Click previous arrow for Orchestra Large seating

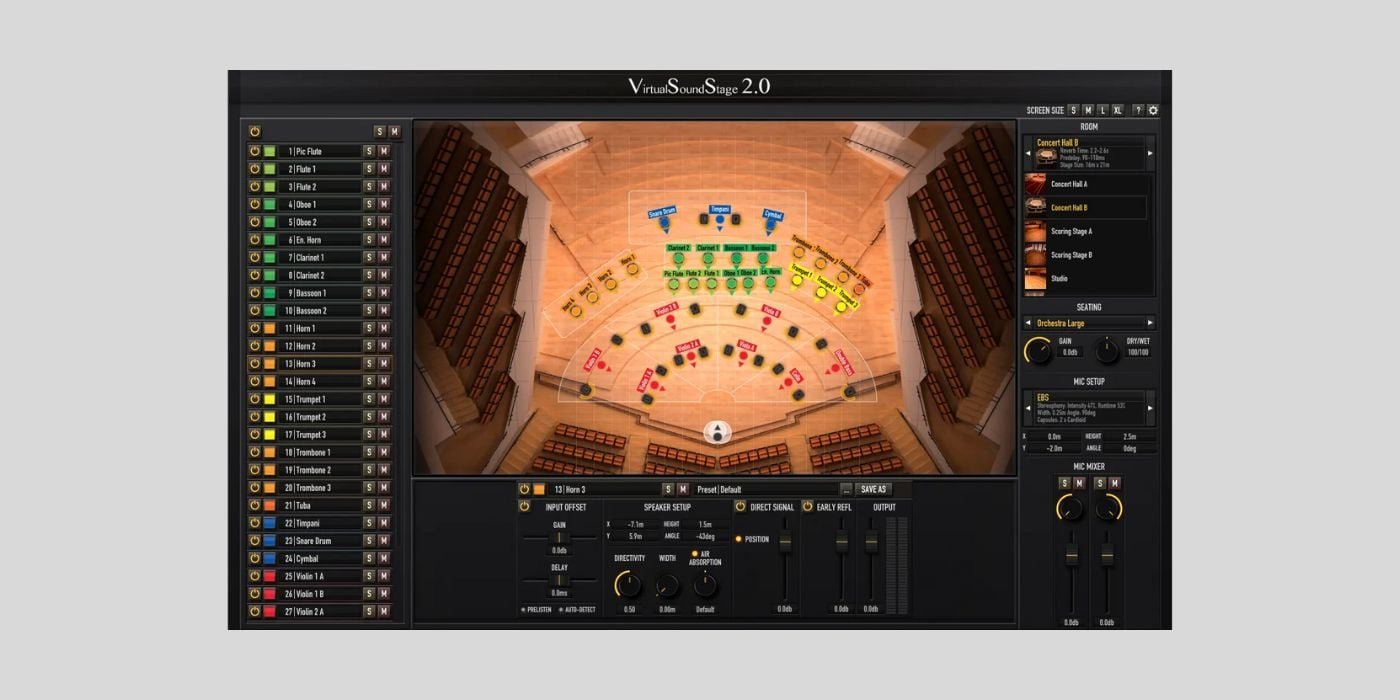(x=1028, y=323)
